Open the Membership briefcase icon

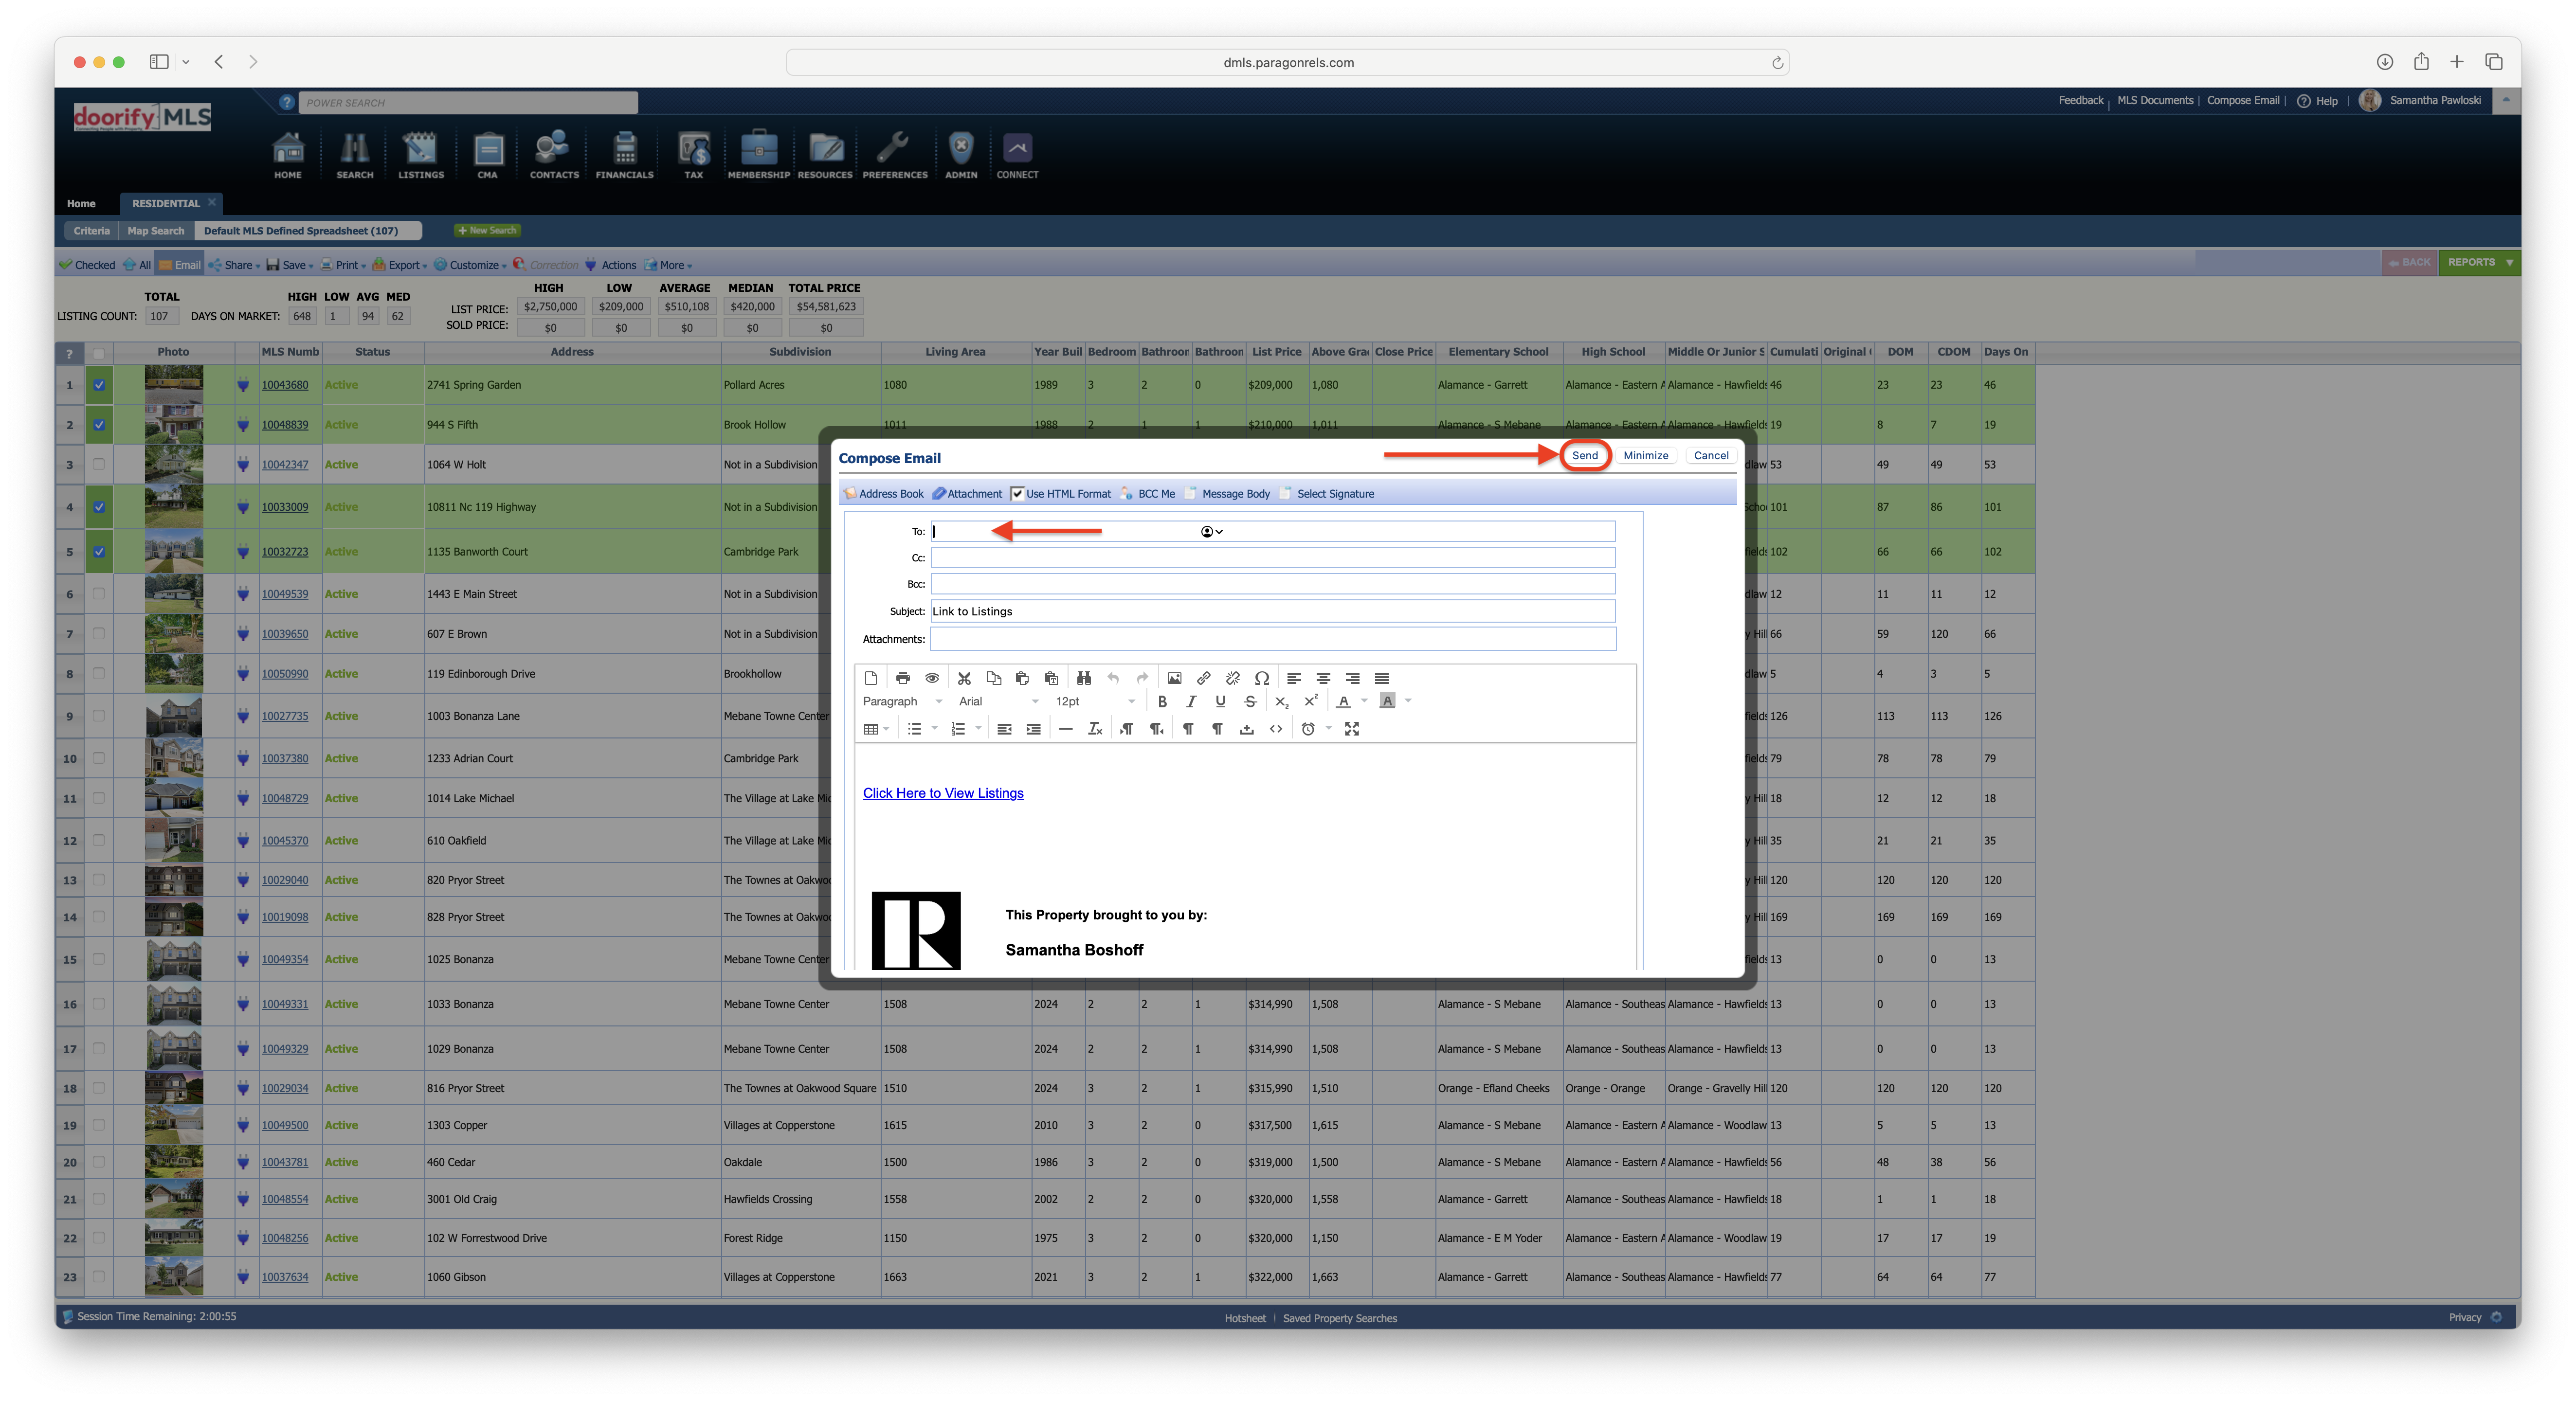pyautogui.click(x=758, y=155)
